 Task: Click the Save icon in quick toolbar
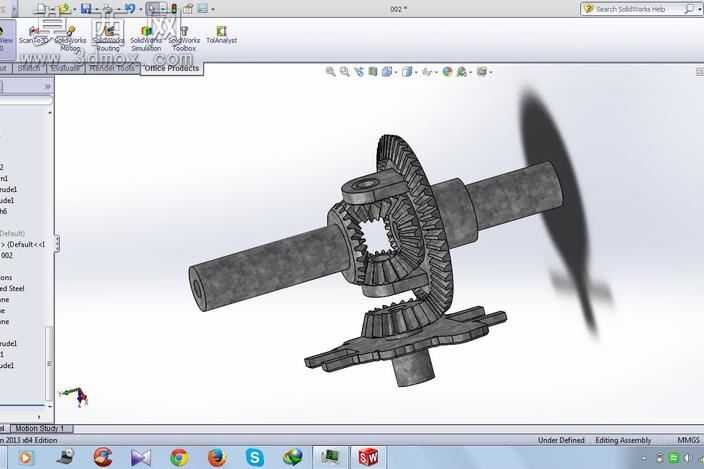tap(86, 9)
